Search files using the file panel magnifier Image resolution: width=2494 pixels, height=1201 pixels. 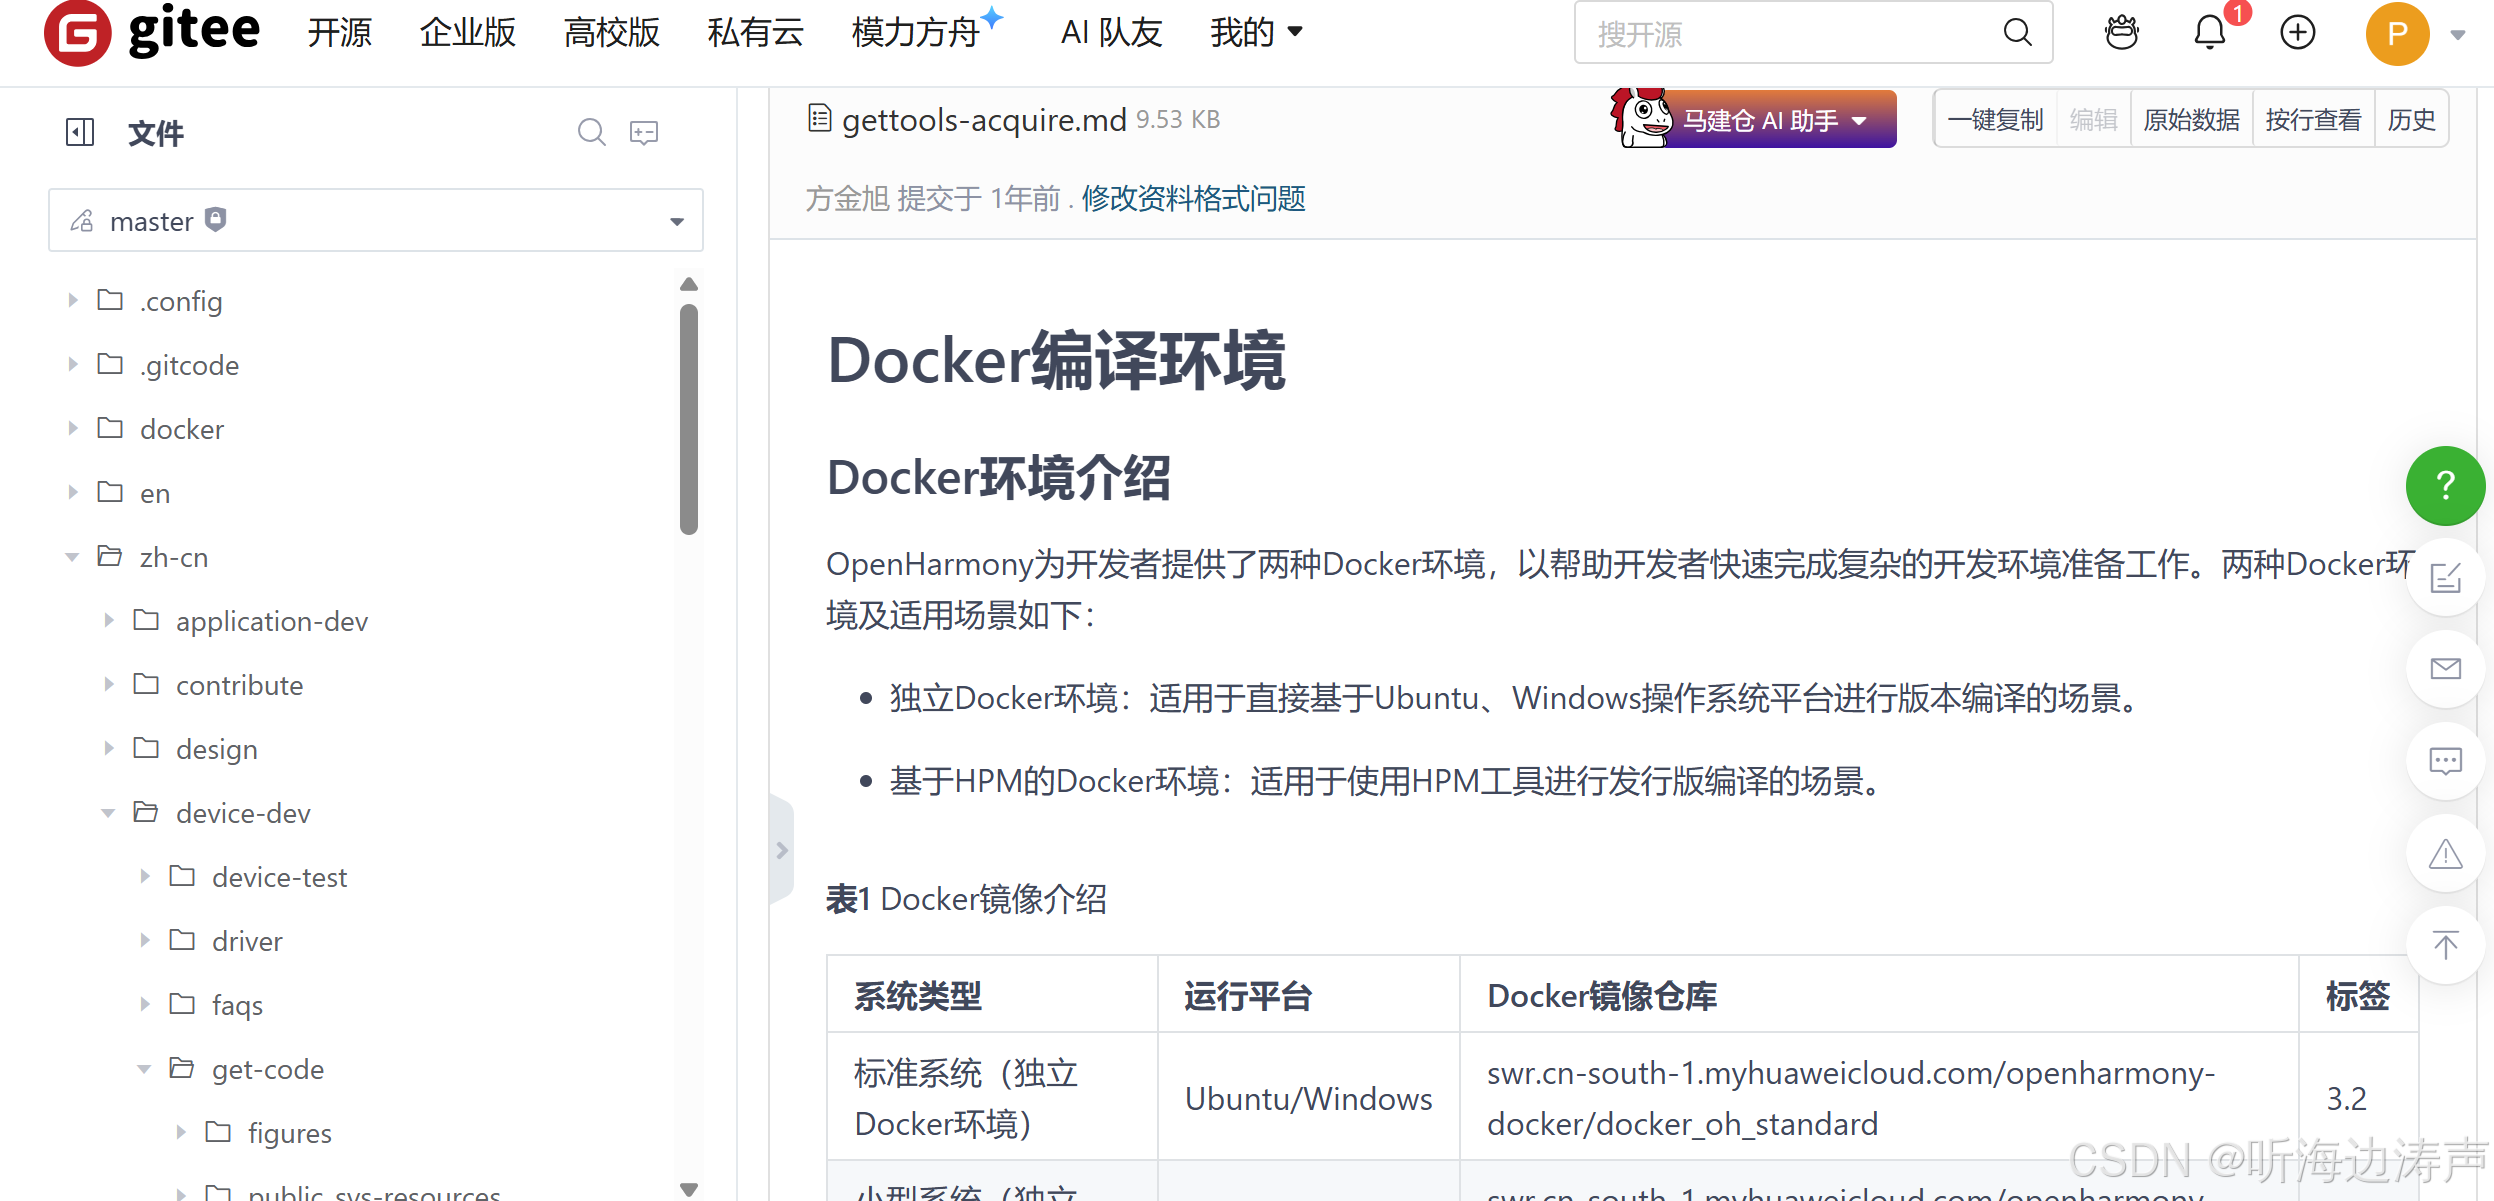coord(591,132)
